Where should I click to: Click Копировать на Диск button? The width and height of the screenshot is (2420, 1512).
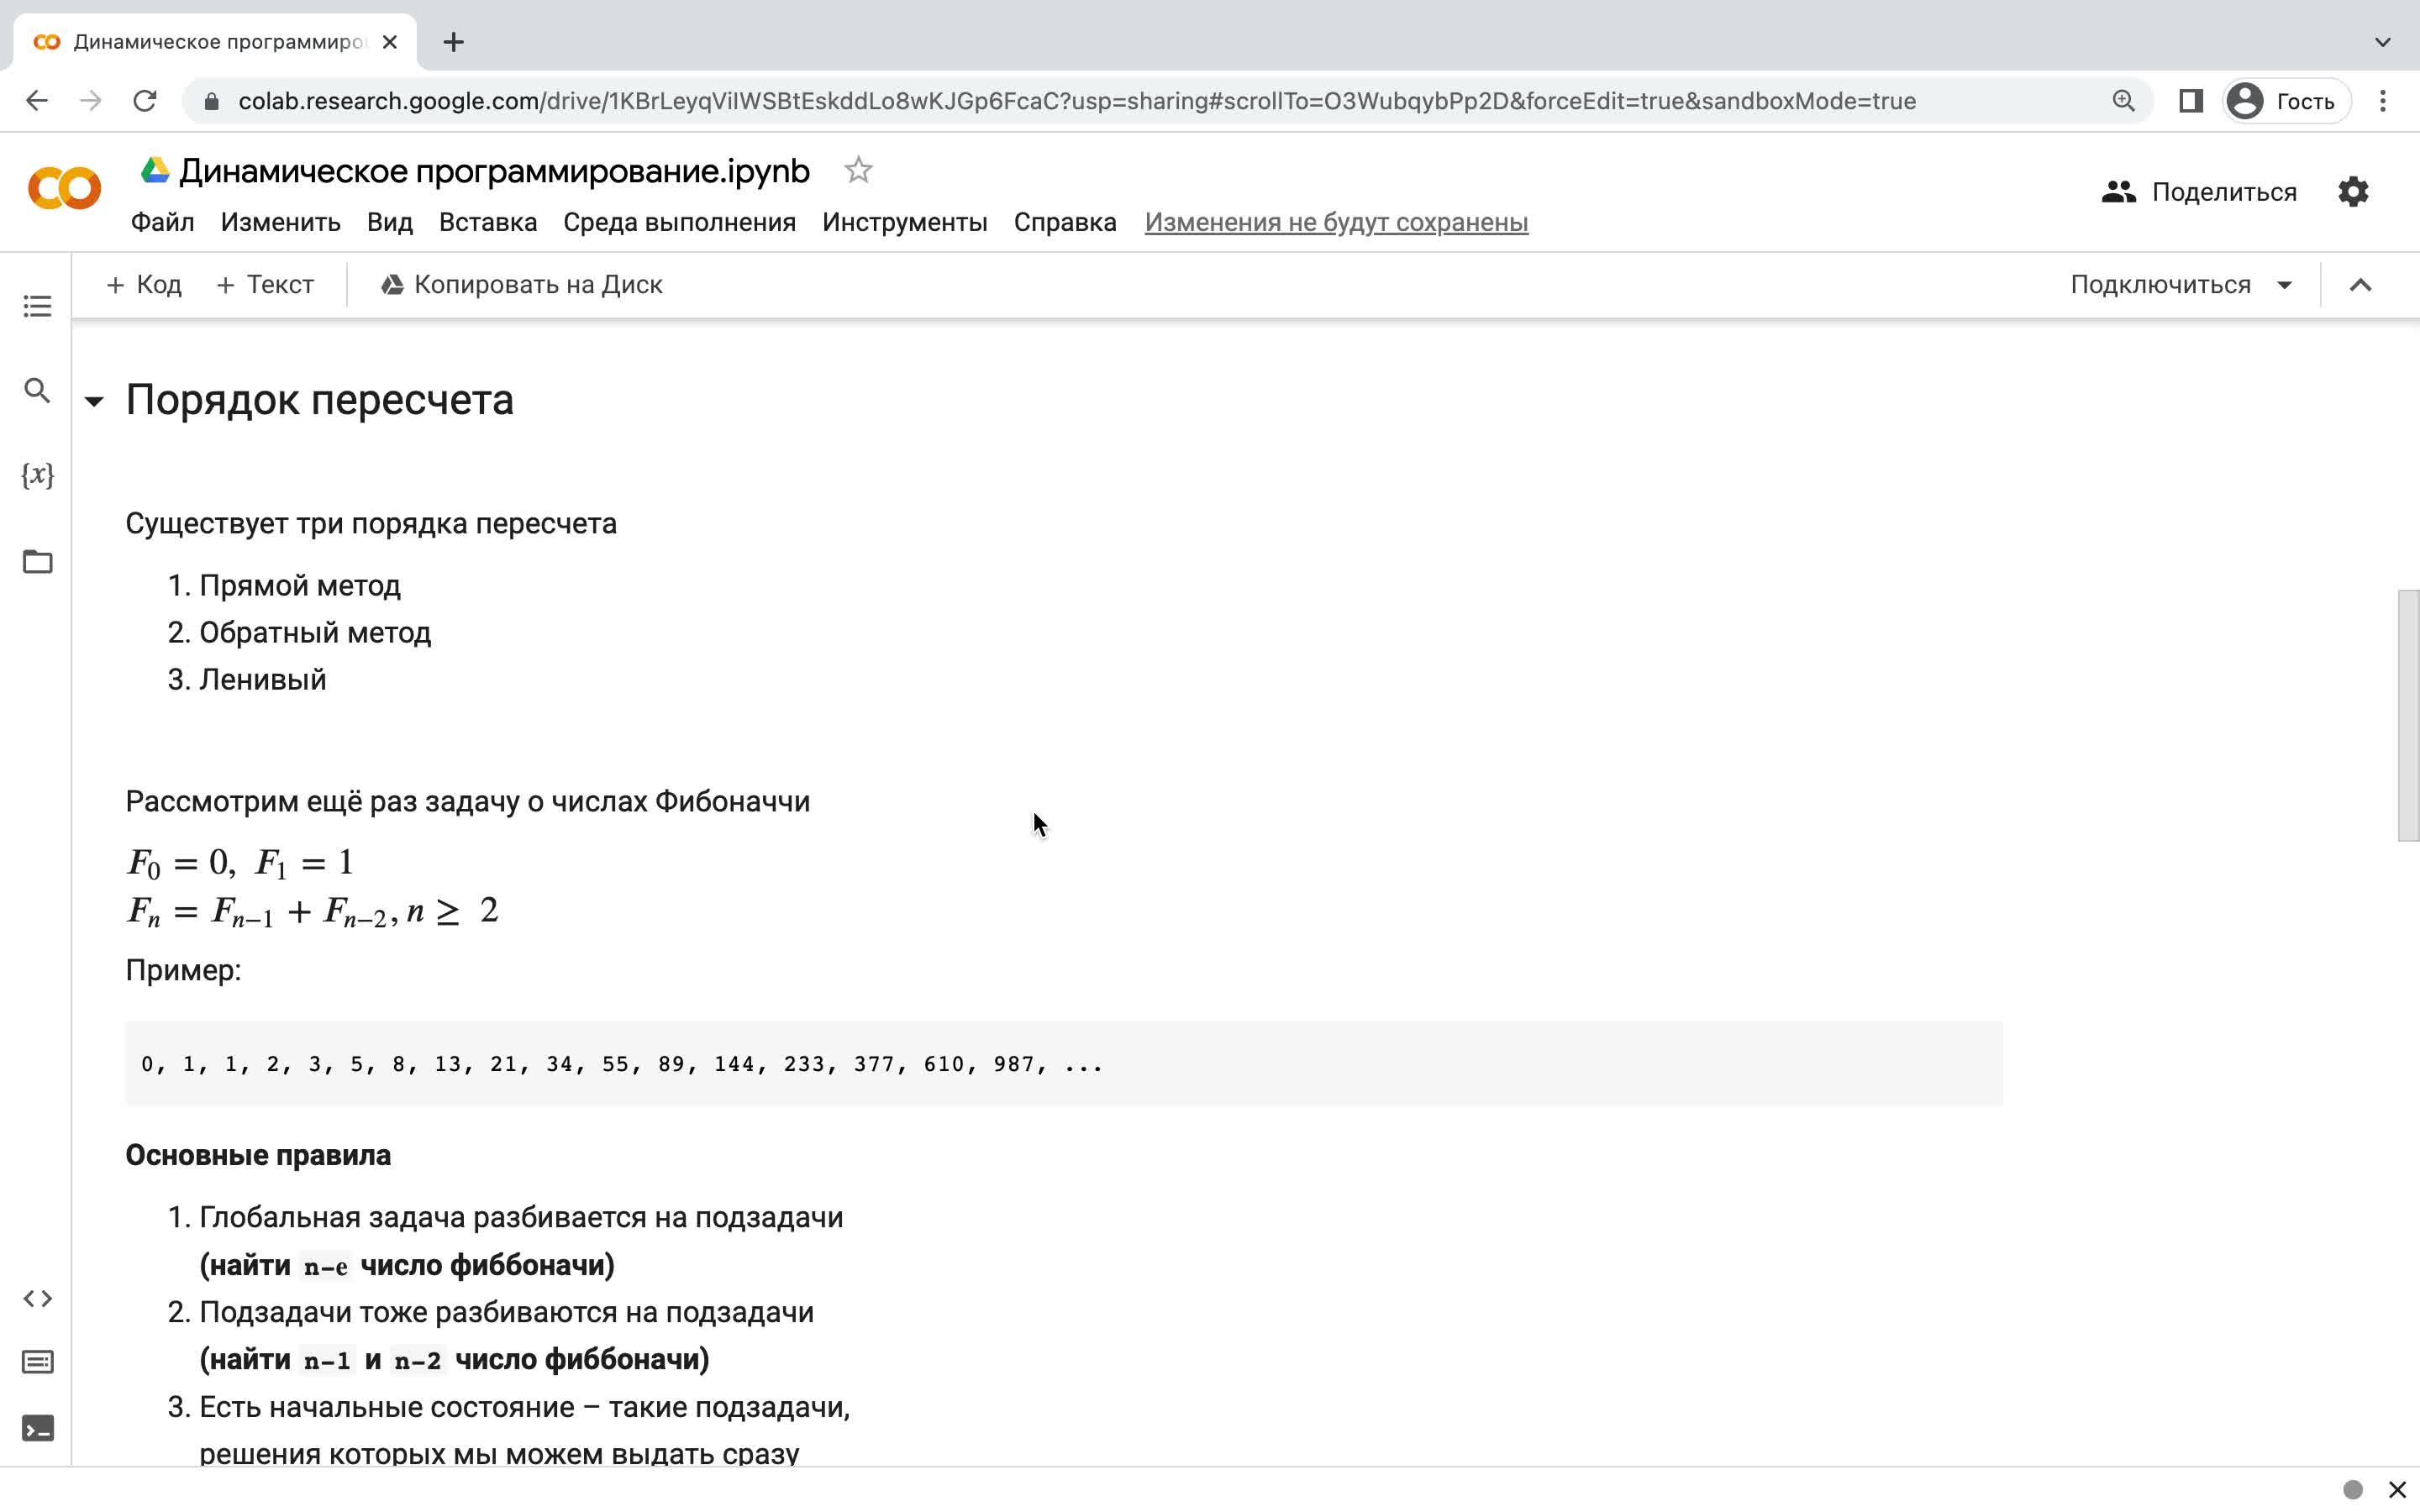522,285
